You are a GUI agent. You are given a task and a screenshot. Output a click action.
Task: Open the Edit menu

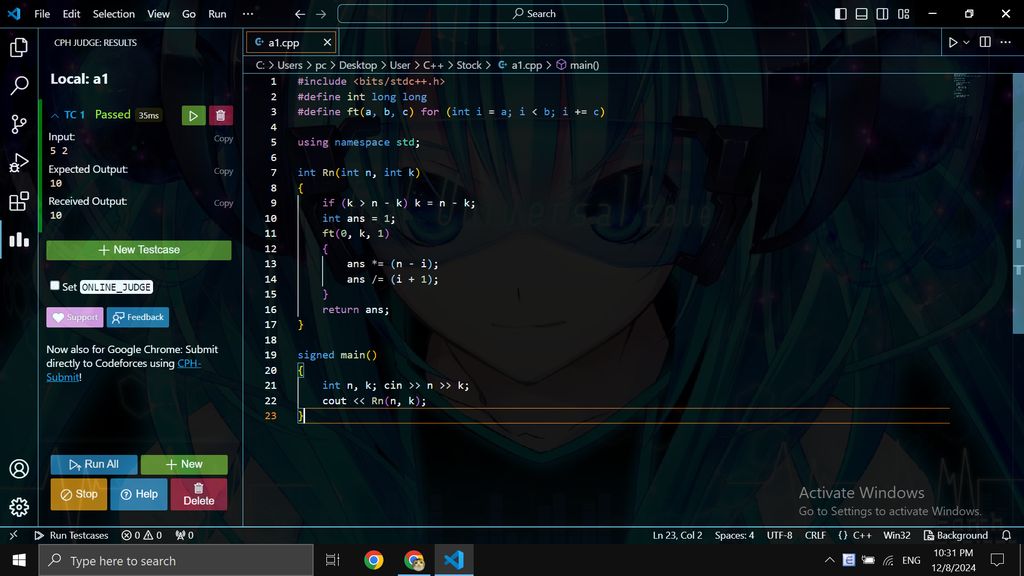(x=71, y=14)
